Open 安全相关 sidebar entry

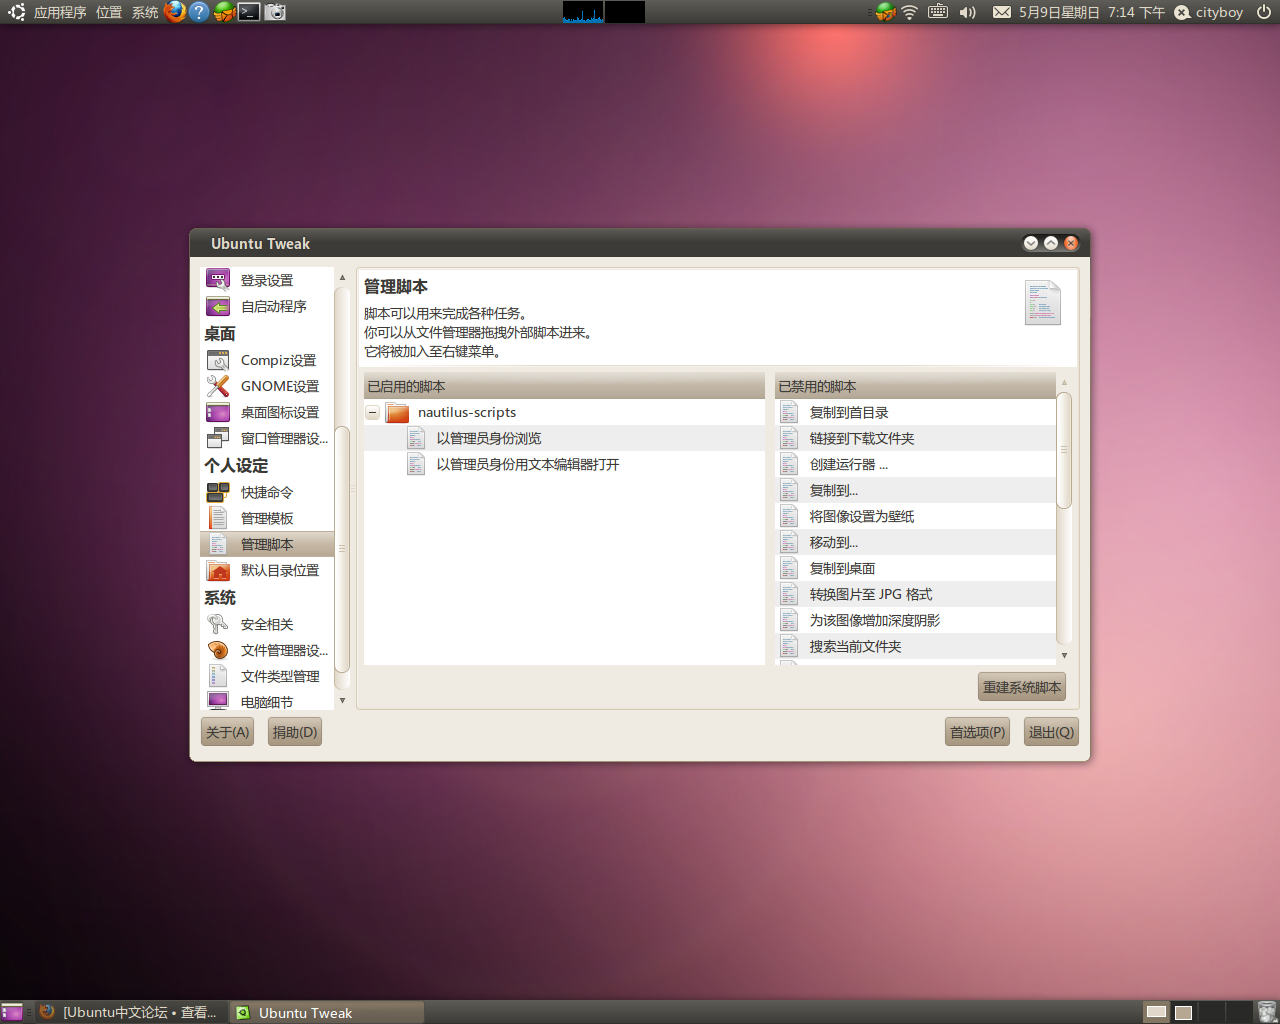click(267, 624)
